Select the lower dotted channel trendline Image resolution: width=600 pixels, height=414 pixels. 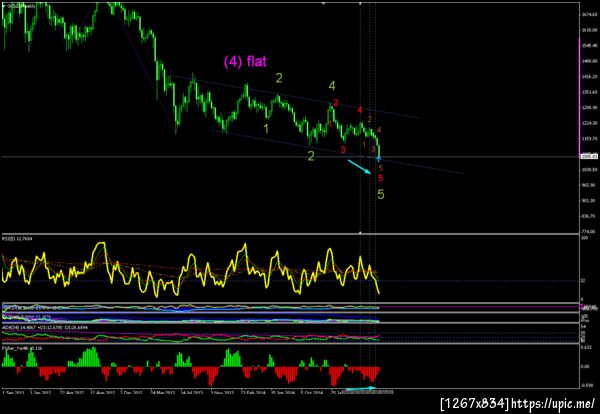(x=338, y=152)
